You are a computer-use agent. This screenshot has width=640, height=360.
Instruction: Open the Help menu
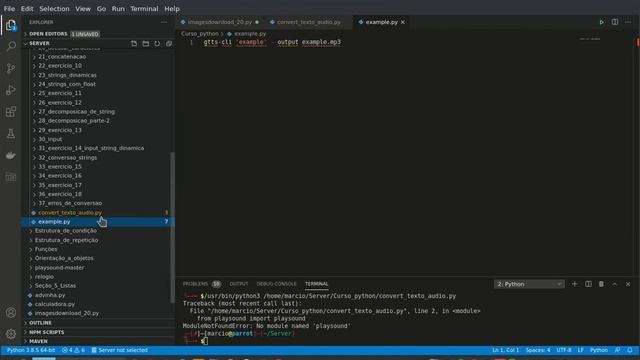click(172, 9)
